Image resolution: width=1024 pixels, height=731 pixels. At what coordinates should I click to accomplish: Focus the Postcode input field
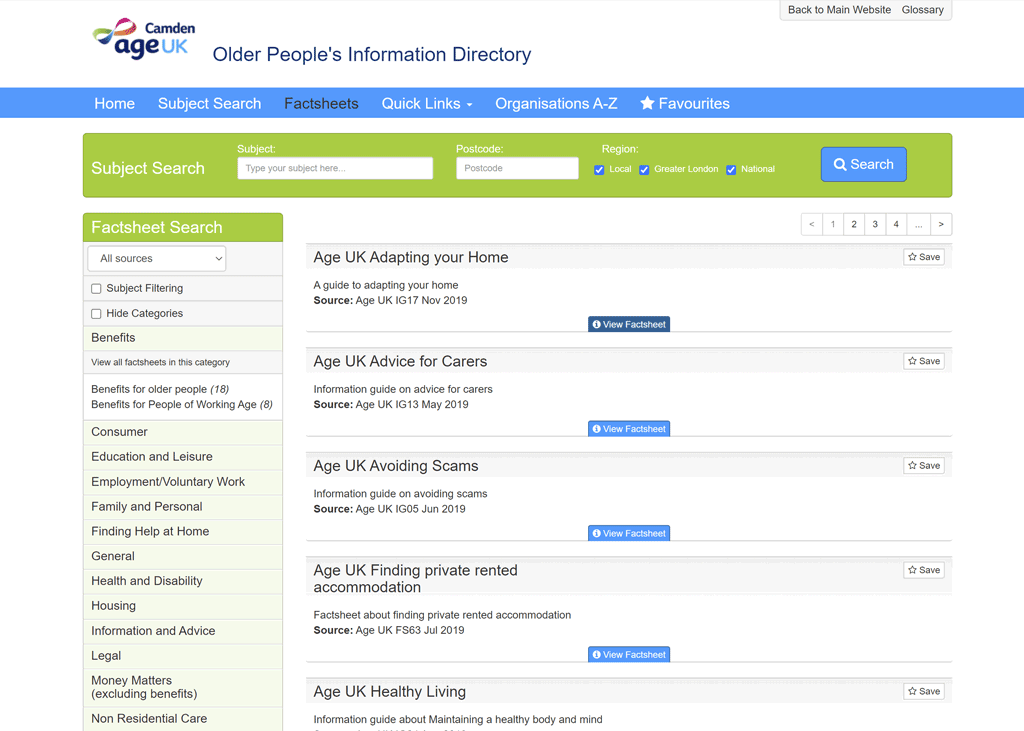[x=517, y=168]
